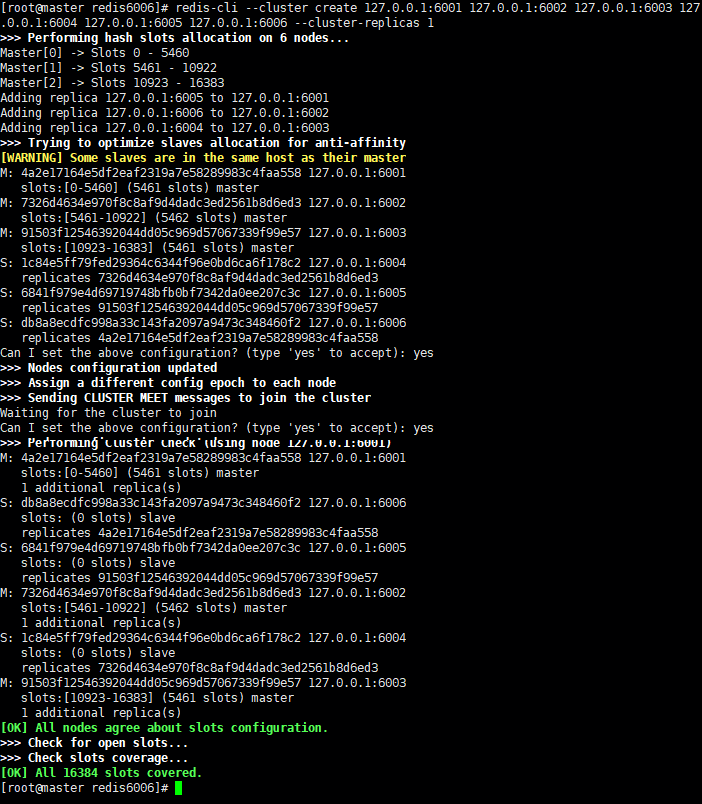Select 'same host as their master' warning words
Screen dimensions: 702x804
[x=318, y=158]
